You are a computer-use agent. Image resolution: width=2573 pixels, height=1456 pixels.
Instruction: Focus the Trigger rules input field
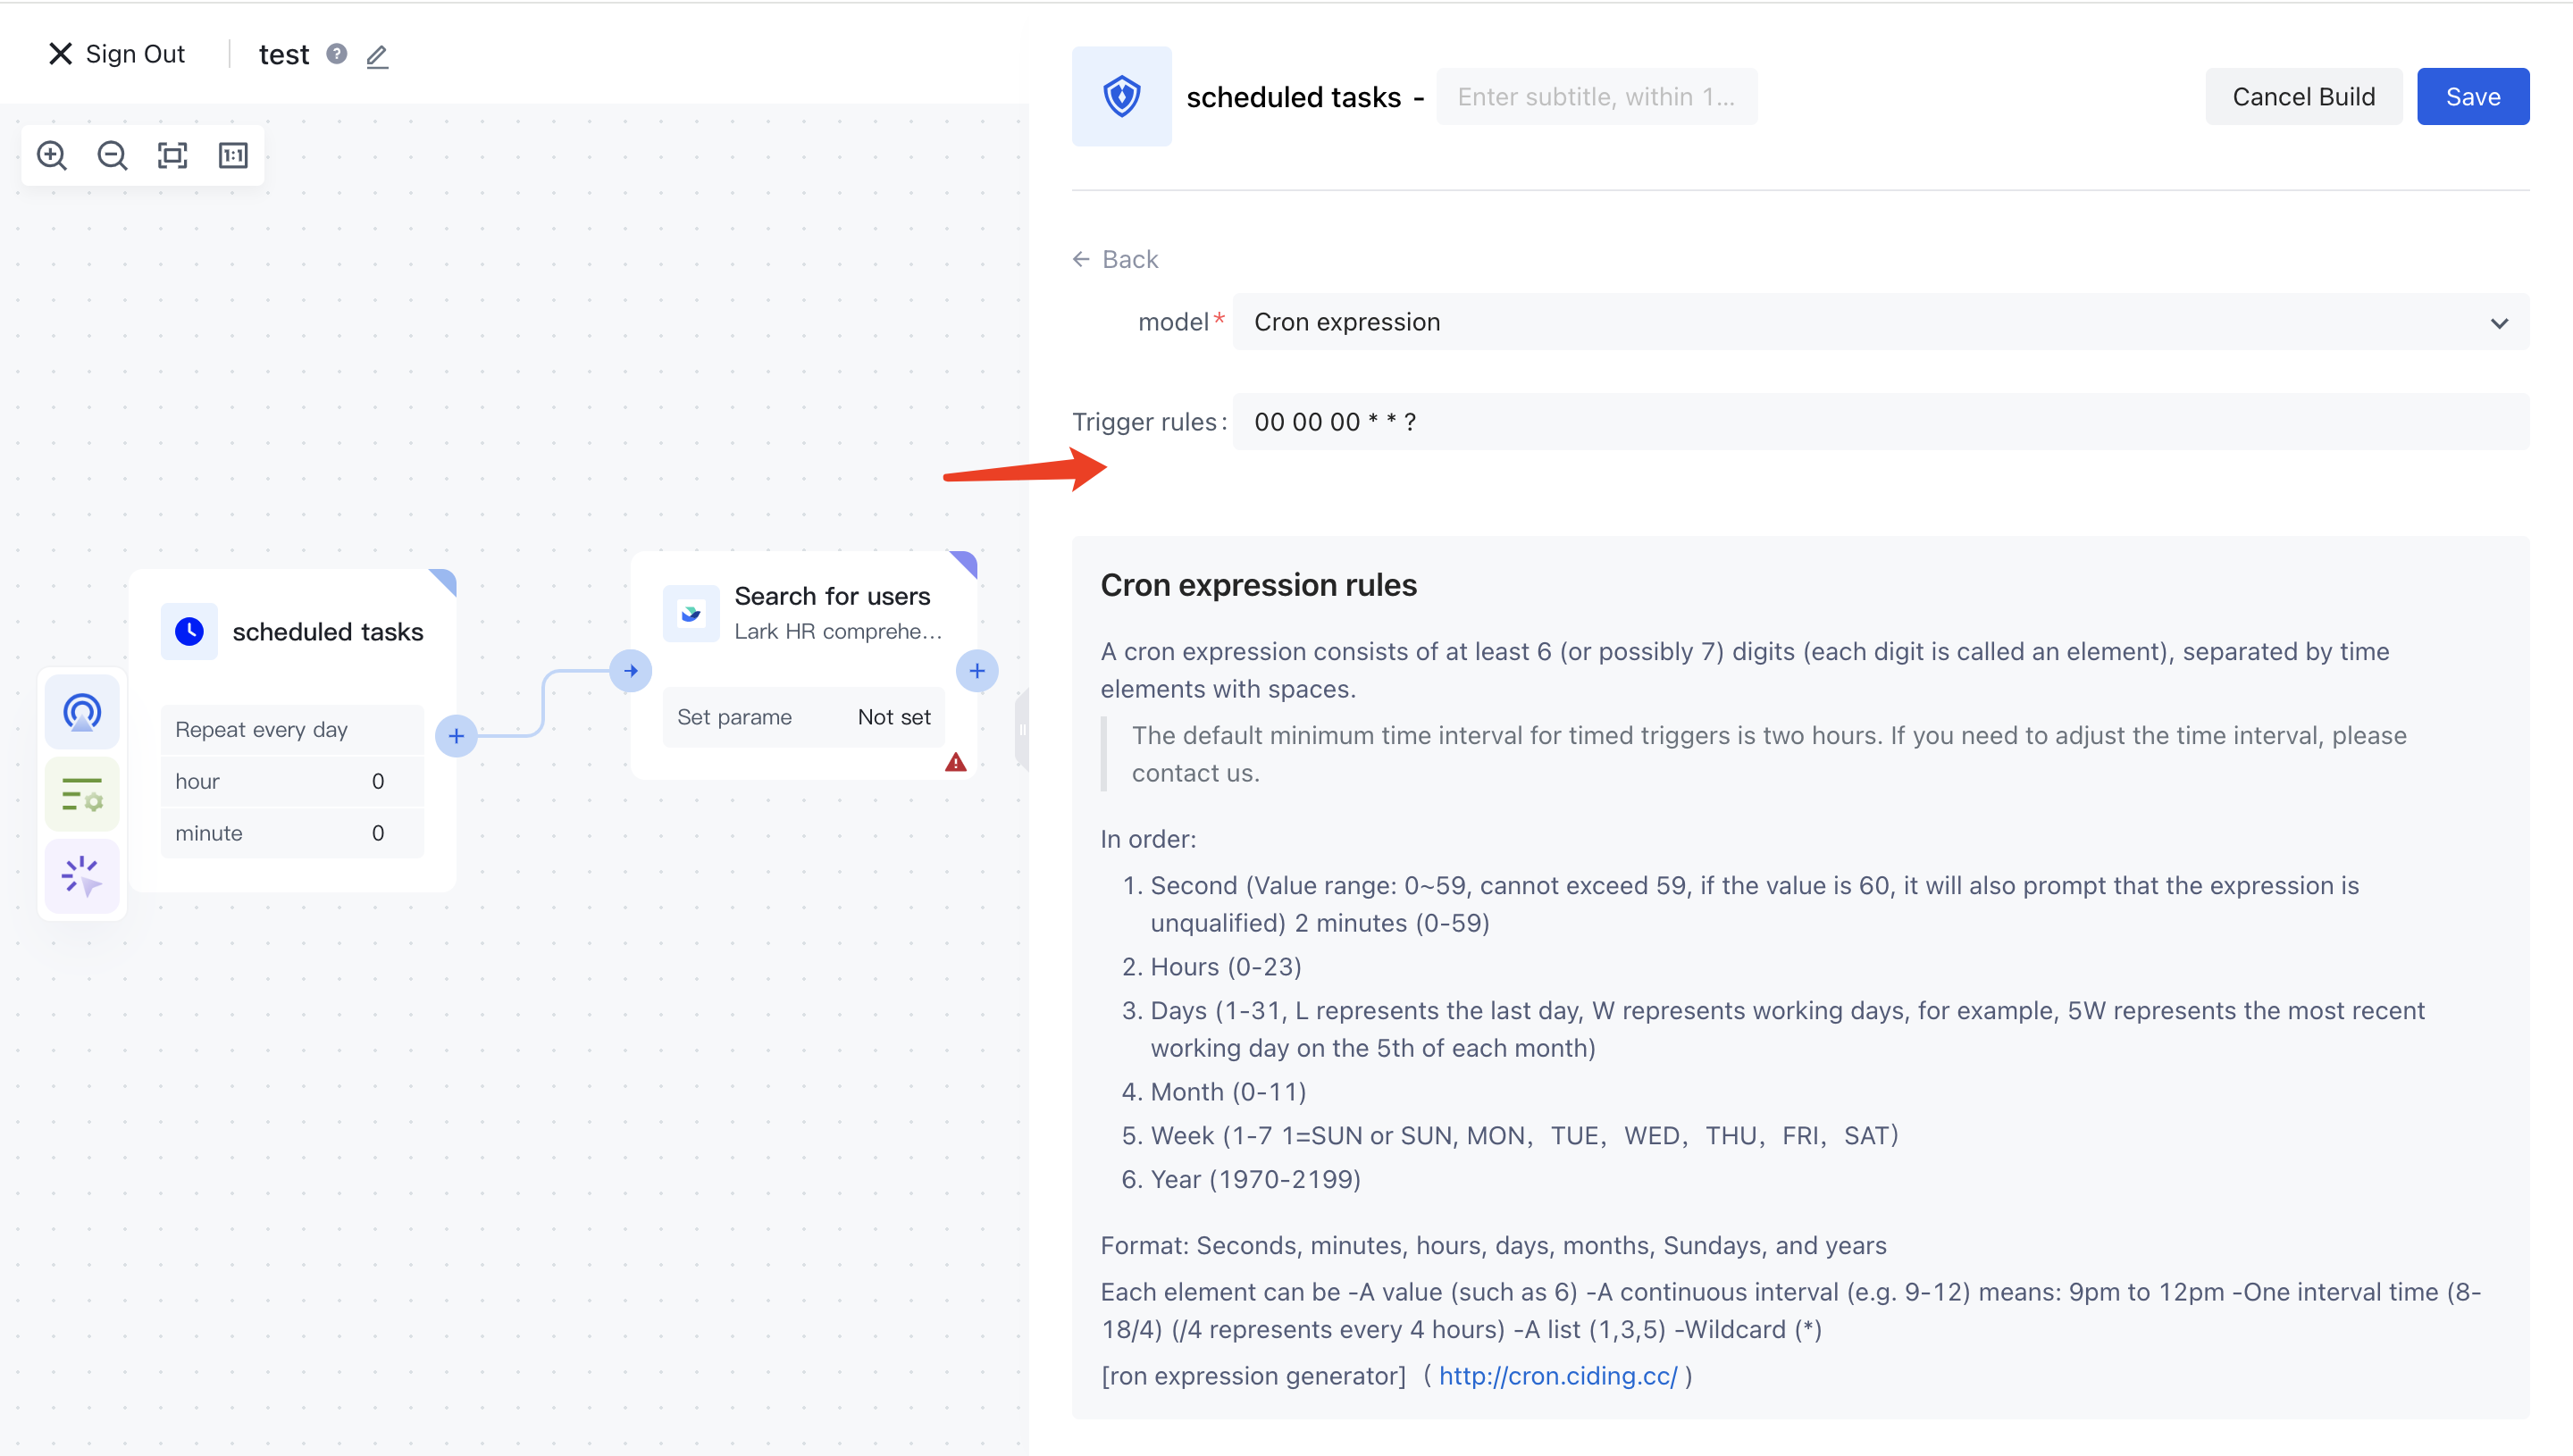(1880, 422)
